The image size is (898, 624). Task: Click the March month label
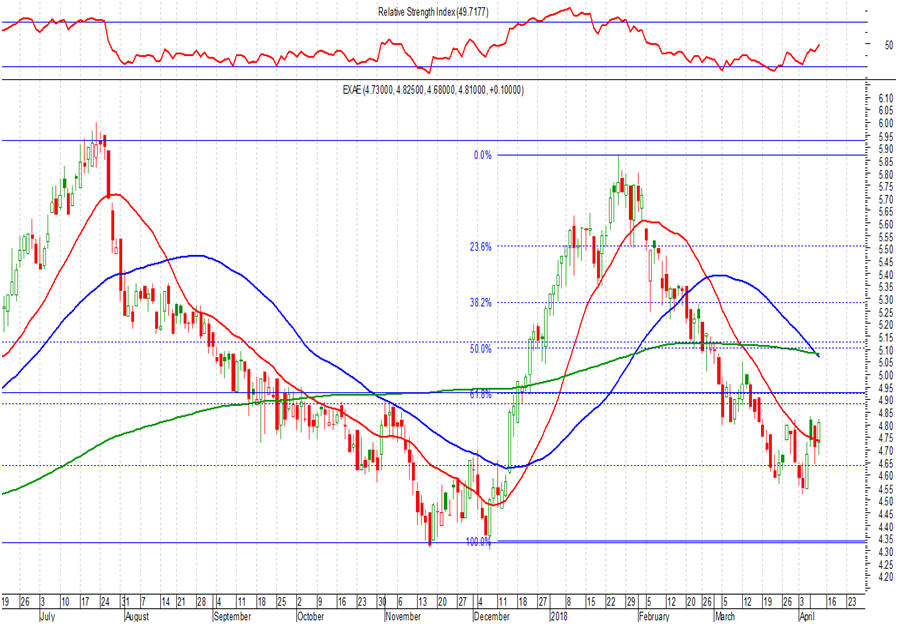coord(724,617)
